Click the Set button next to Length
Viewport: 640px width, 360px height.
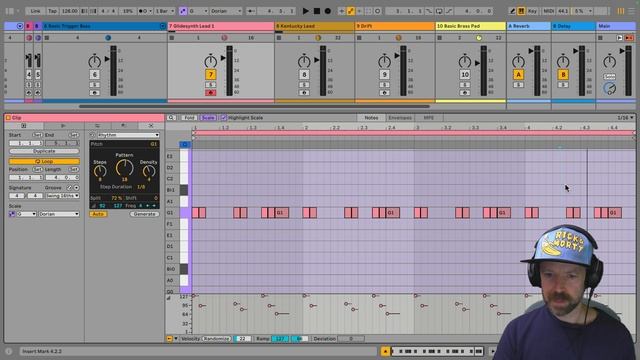pyautogui.click(x=74, y=169)
